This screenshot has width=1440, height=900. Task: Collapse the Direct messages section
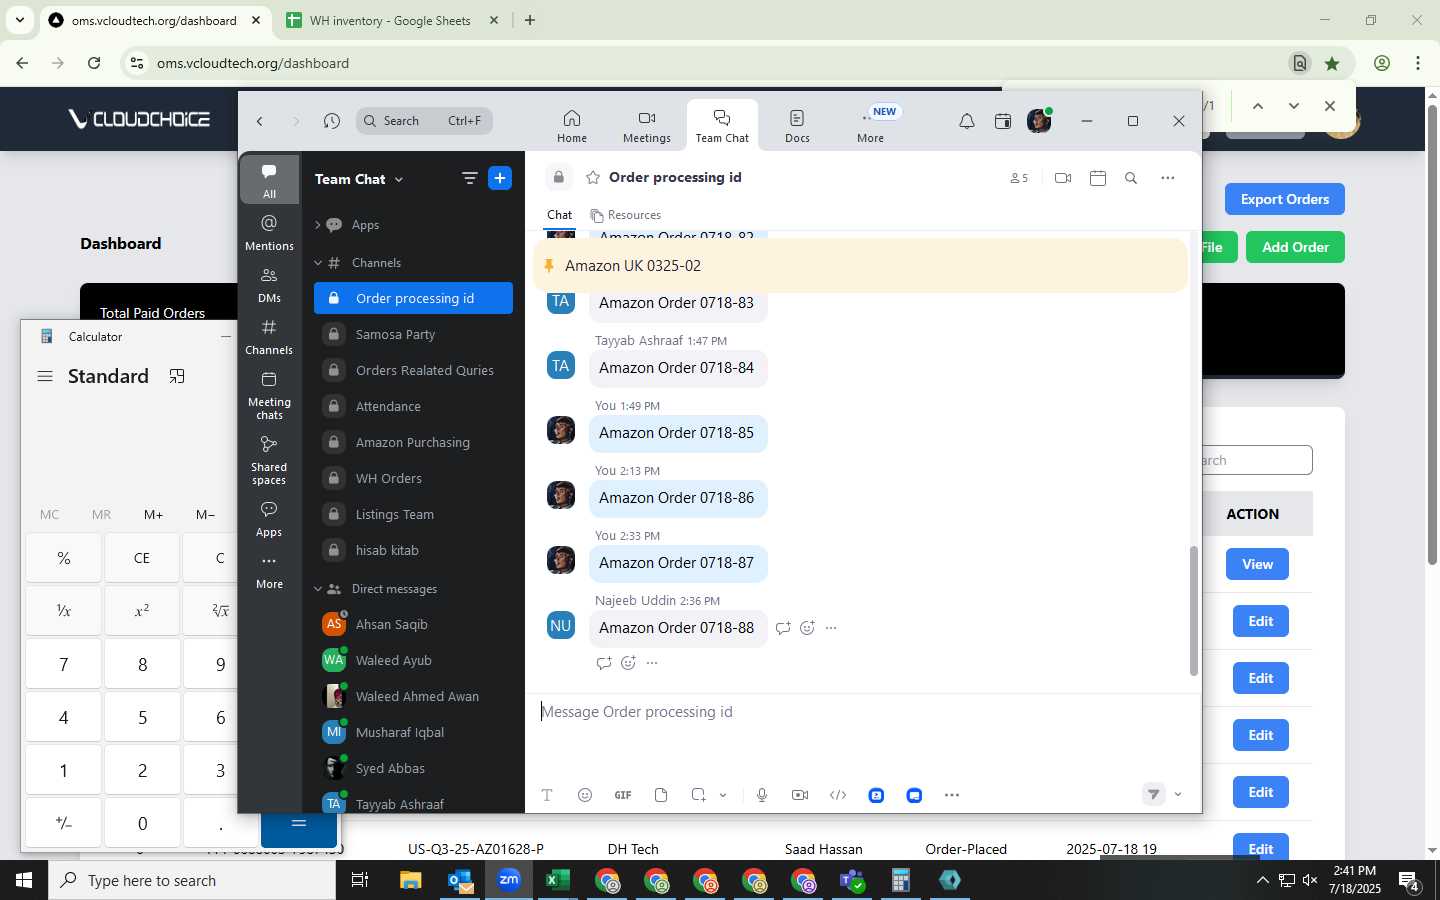[318, 589]
